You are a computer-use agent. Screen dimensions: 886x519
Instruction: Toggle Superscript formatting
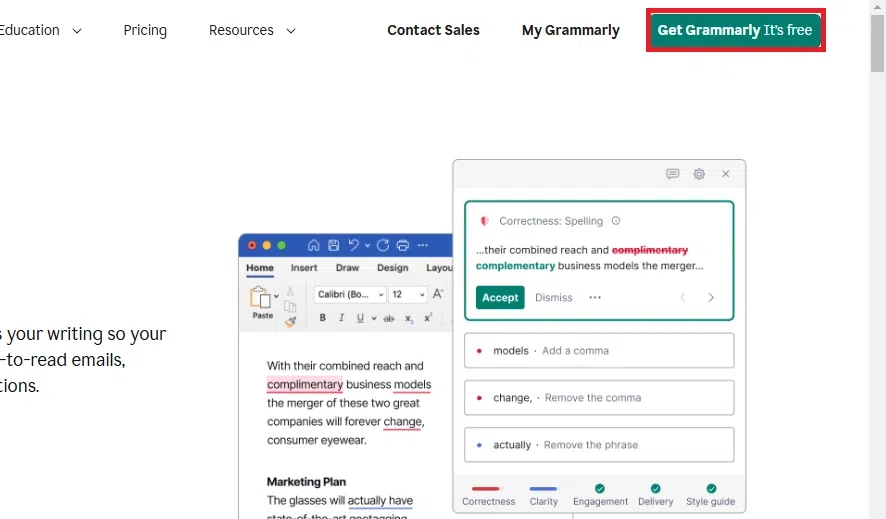[428, 317]
